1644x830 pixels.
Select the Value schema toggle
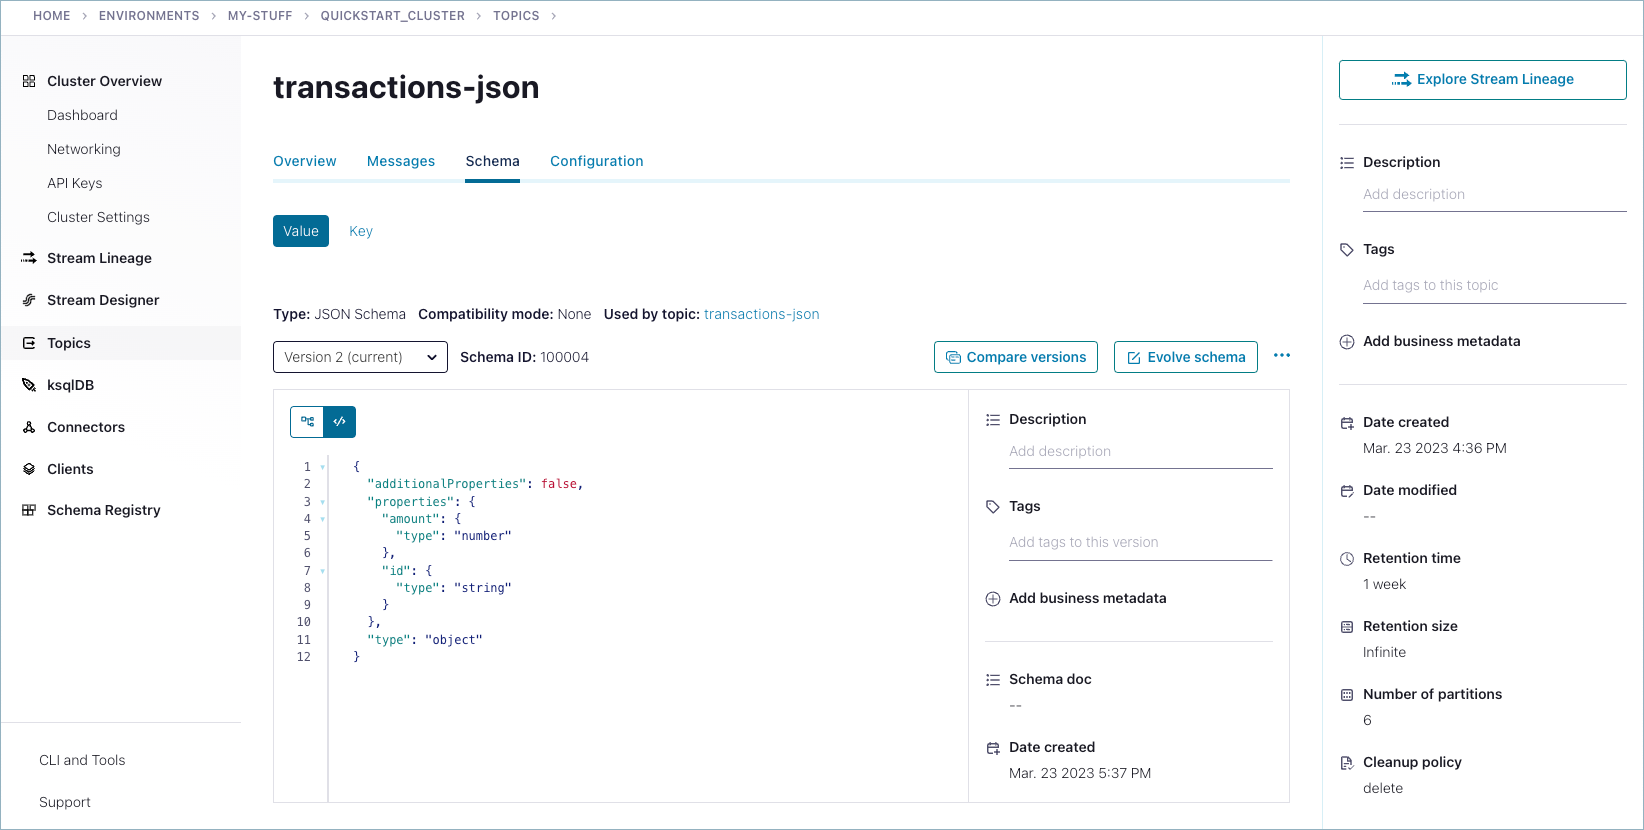pyautogui.click(x=300, y=231)
